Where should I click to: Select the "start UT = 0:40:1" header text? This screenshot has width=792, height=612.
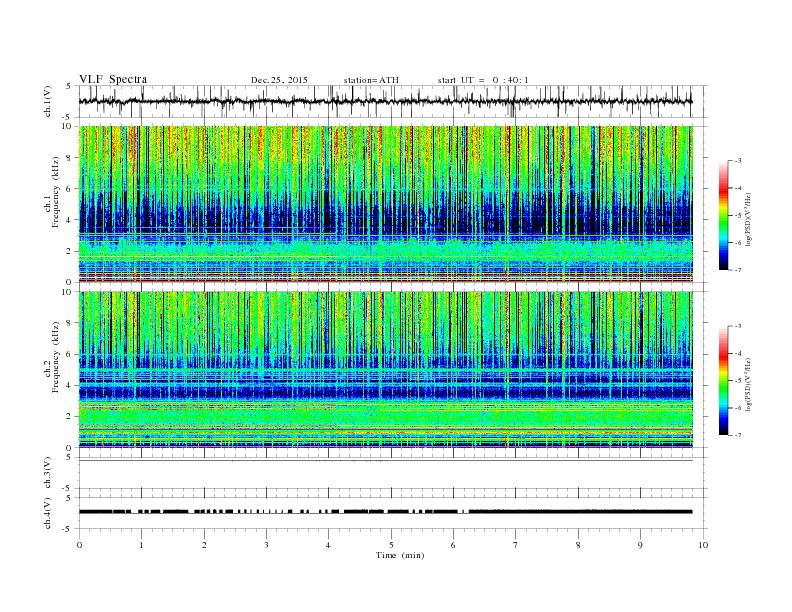pos(483,80)
